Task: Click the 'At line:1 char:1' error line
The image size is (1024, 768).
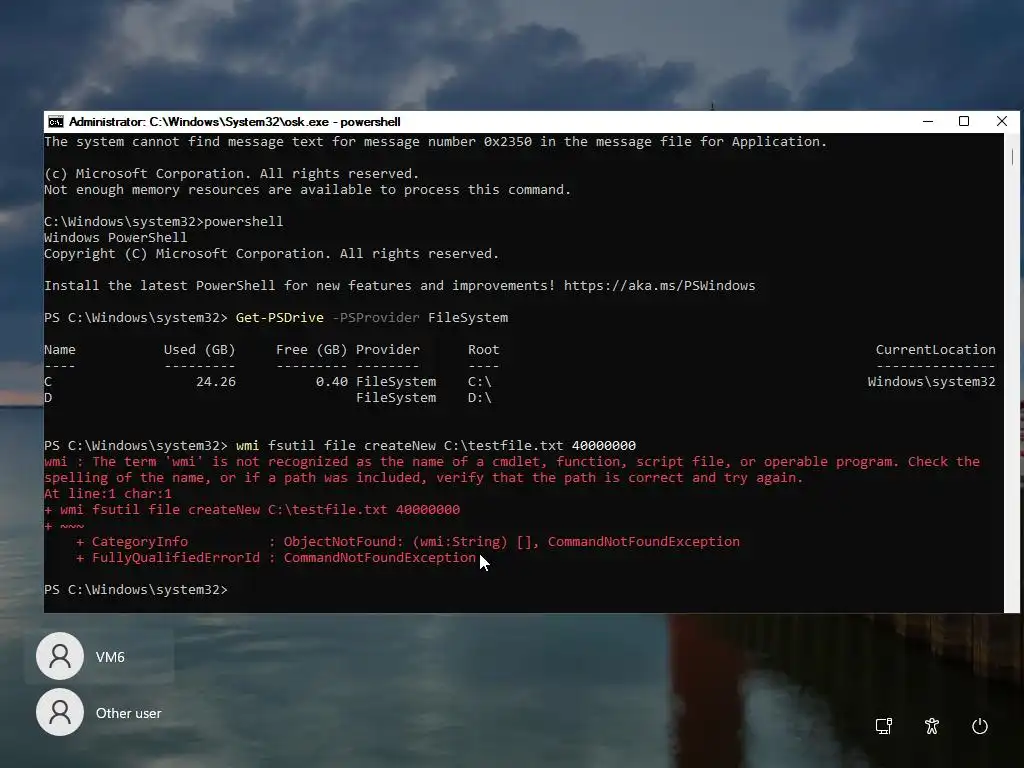Action: coord(108,494)
